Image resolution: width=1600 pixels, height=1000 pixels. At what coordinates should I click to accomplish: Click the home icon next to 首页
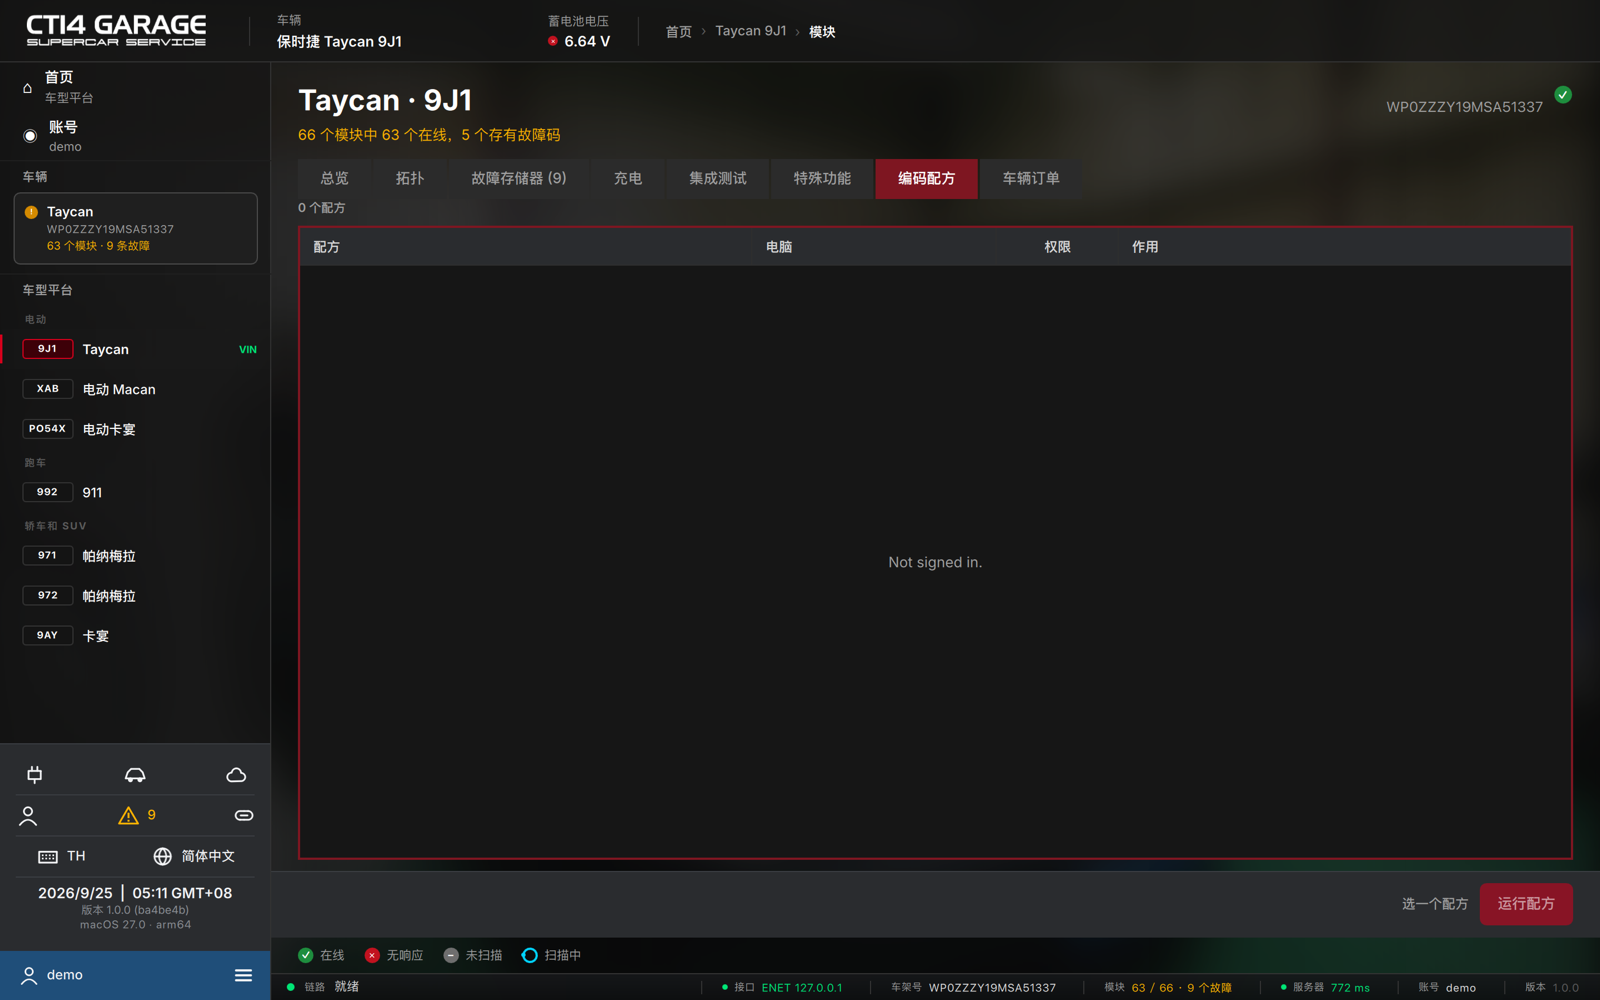click(x=28, y=88)
